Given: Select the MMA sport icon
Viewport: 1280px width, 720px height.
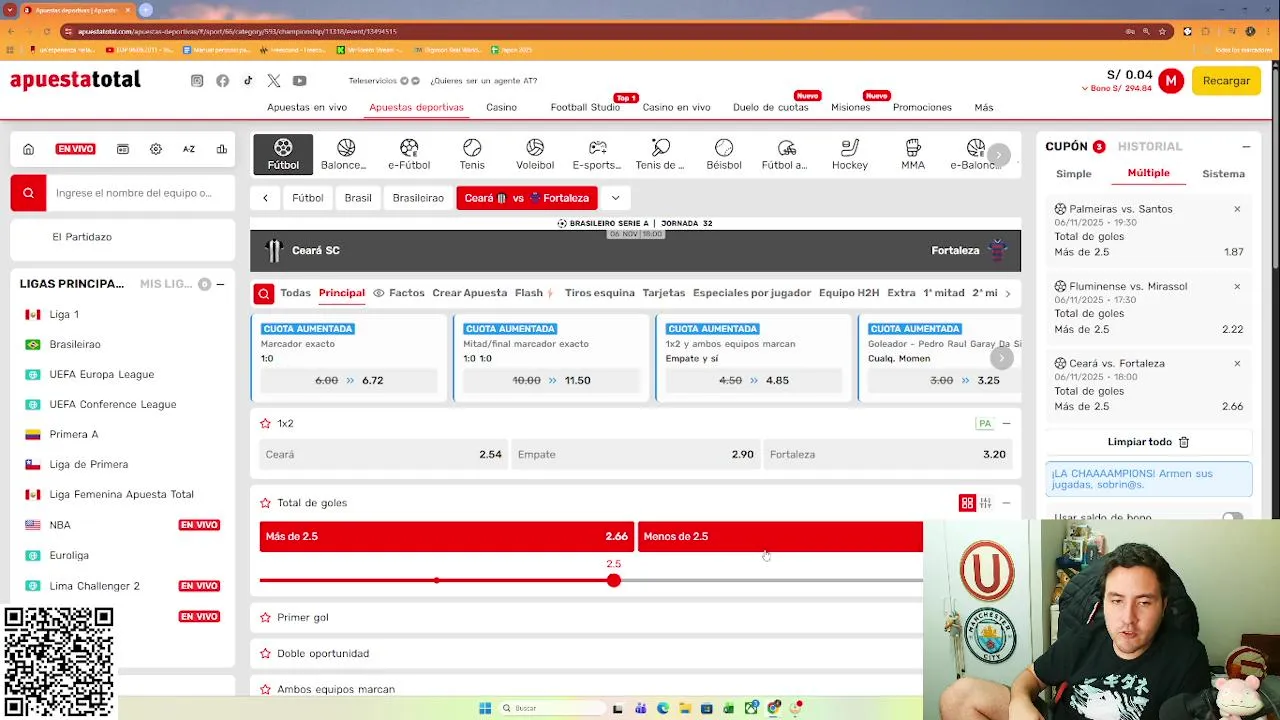Looking at the screenshot, I should tap(913, 154).
